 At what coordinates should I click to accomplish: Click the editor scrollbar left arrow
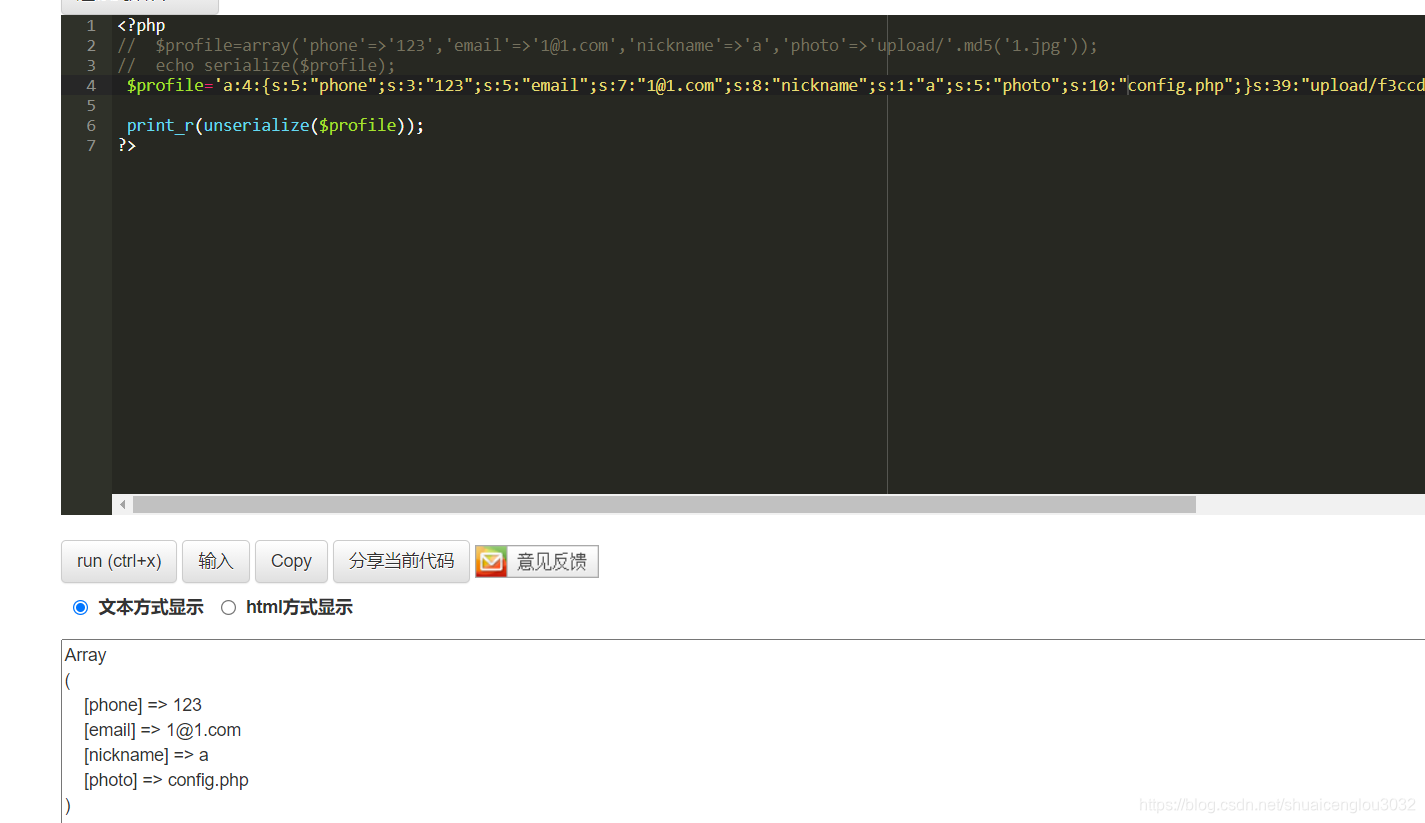click(123, 505)
